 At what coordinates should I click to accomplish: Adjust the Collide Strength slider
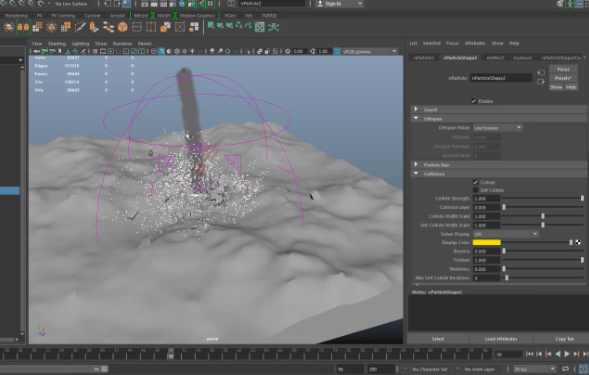(x=543, y=198)
